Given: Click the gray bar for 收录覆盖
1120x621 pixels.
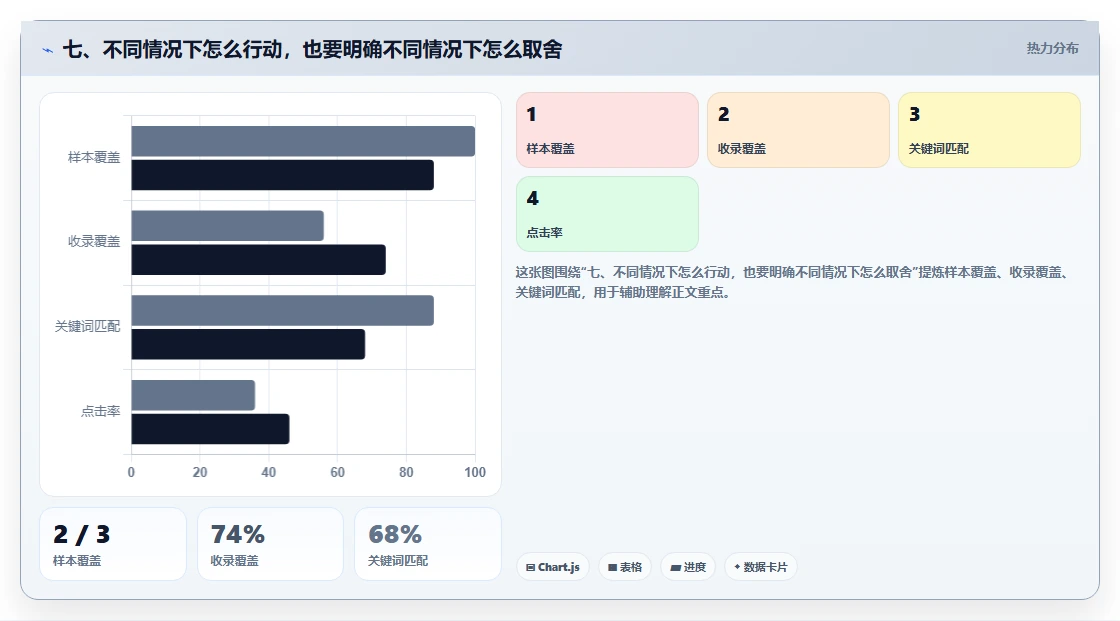Looking at the screenshot, I should click(227, 226).
